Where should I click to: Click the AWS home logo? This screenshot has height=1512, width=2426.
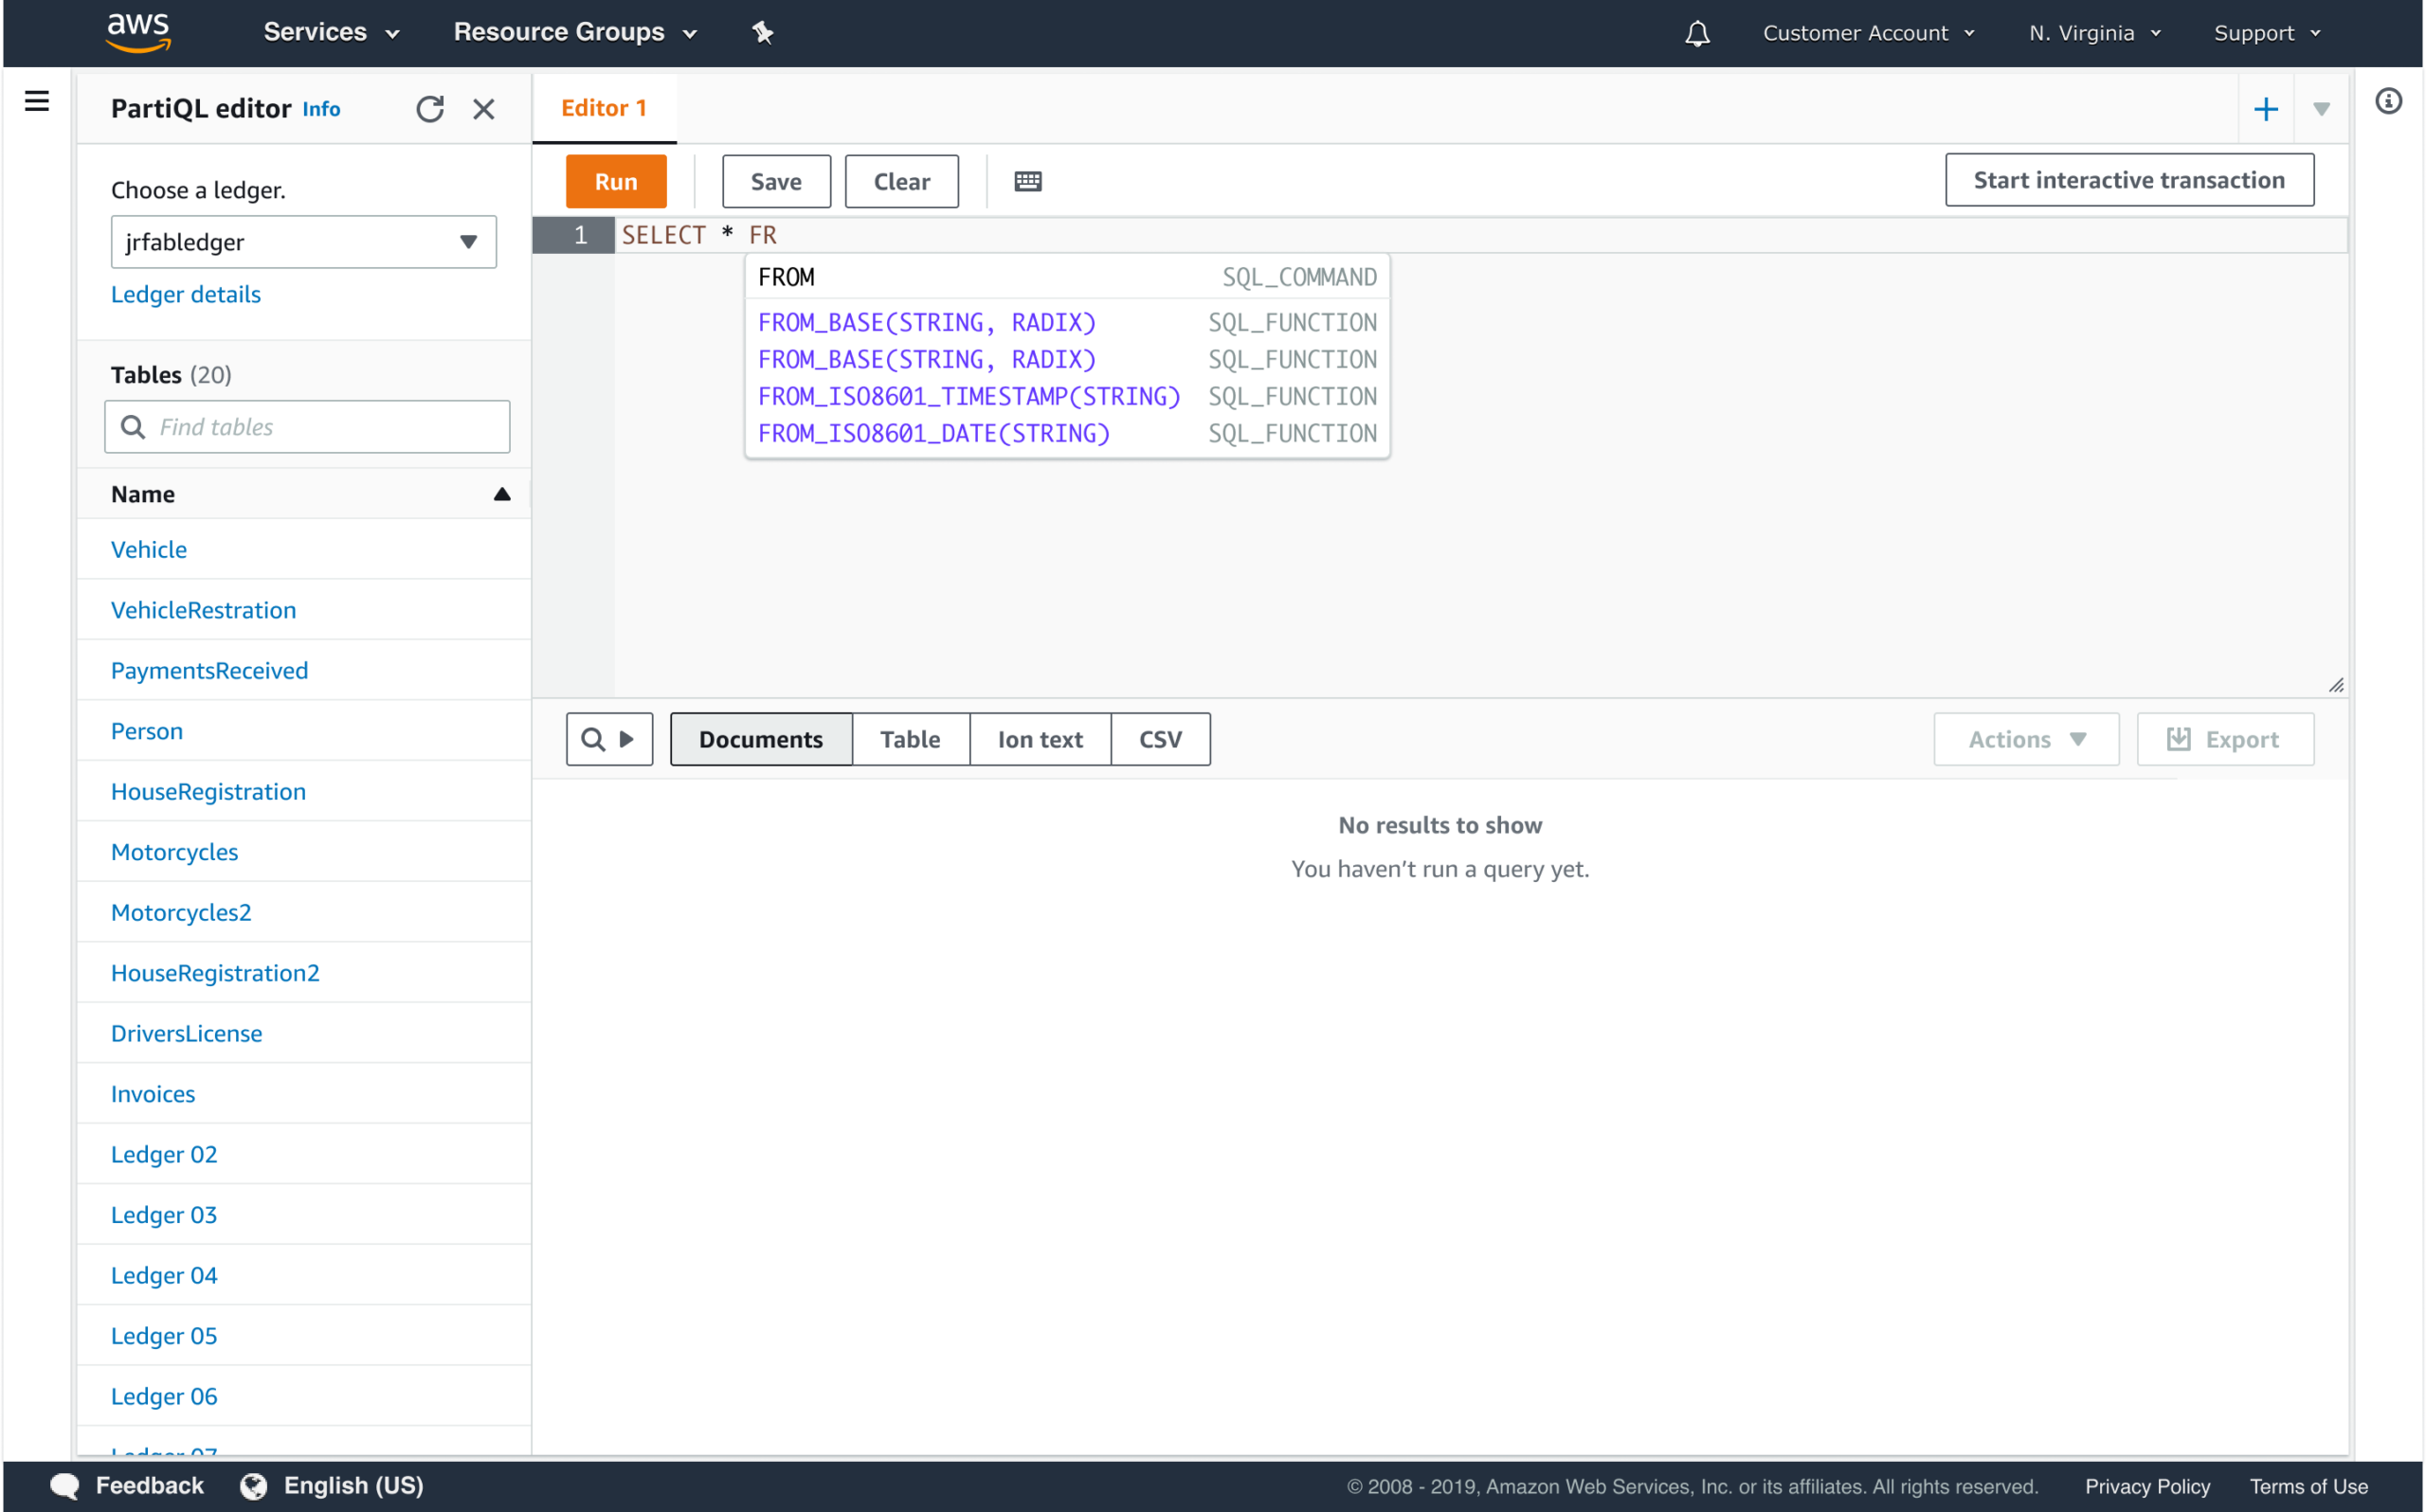click(x=137, y=31)
